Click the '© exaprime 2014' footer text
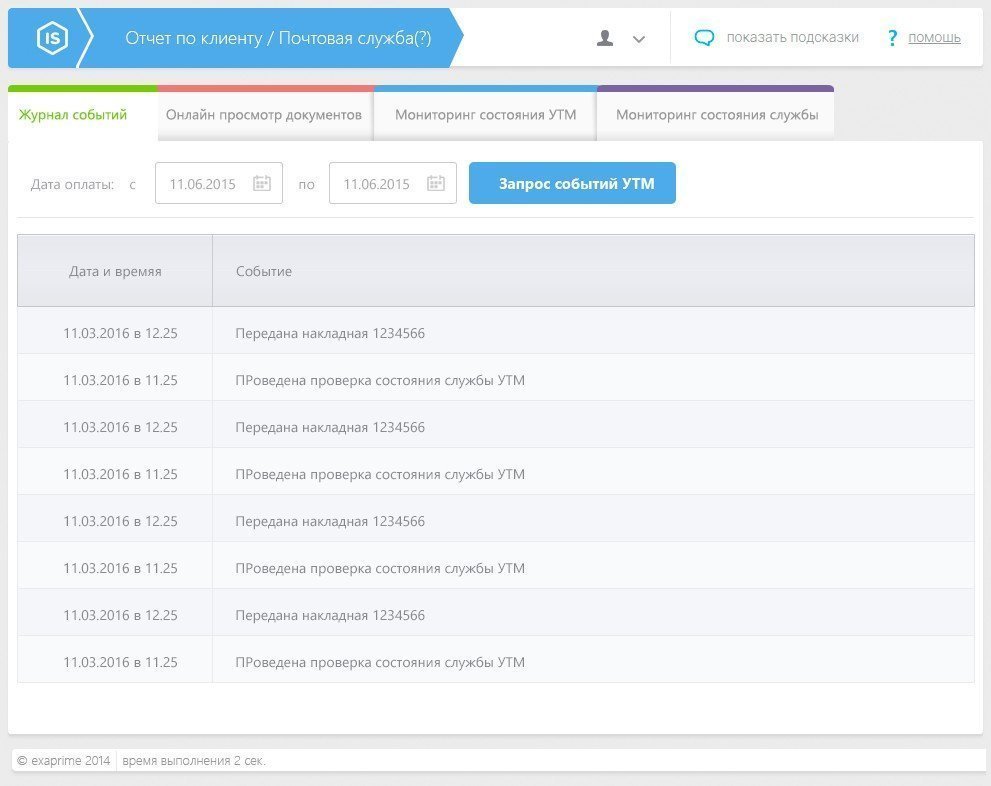This screenshot has width=991, height=786. point(63,761)
